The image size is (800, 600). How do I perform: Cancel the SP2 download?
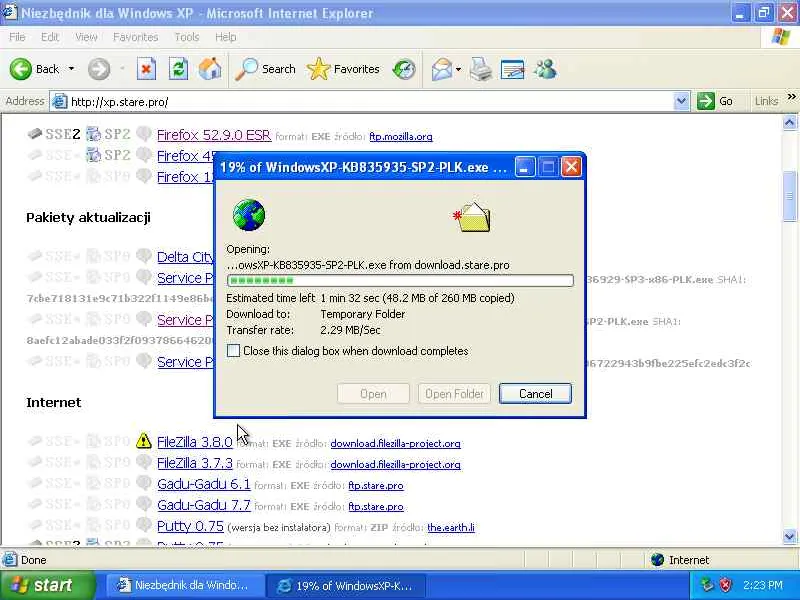pos(535,393)
